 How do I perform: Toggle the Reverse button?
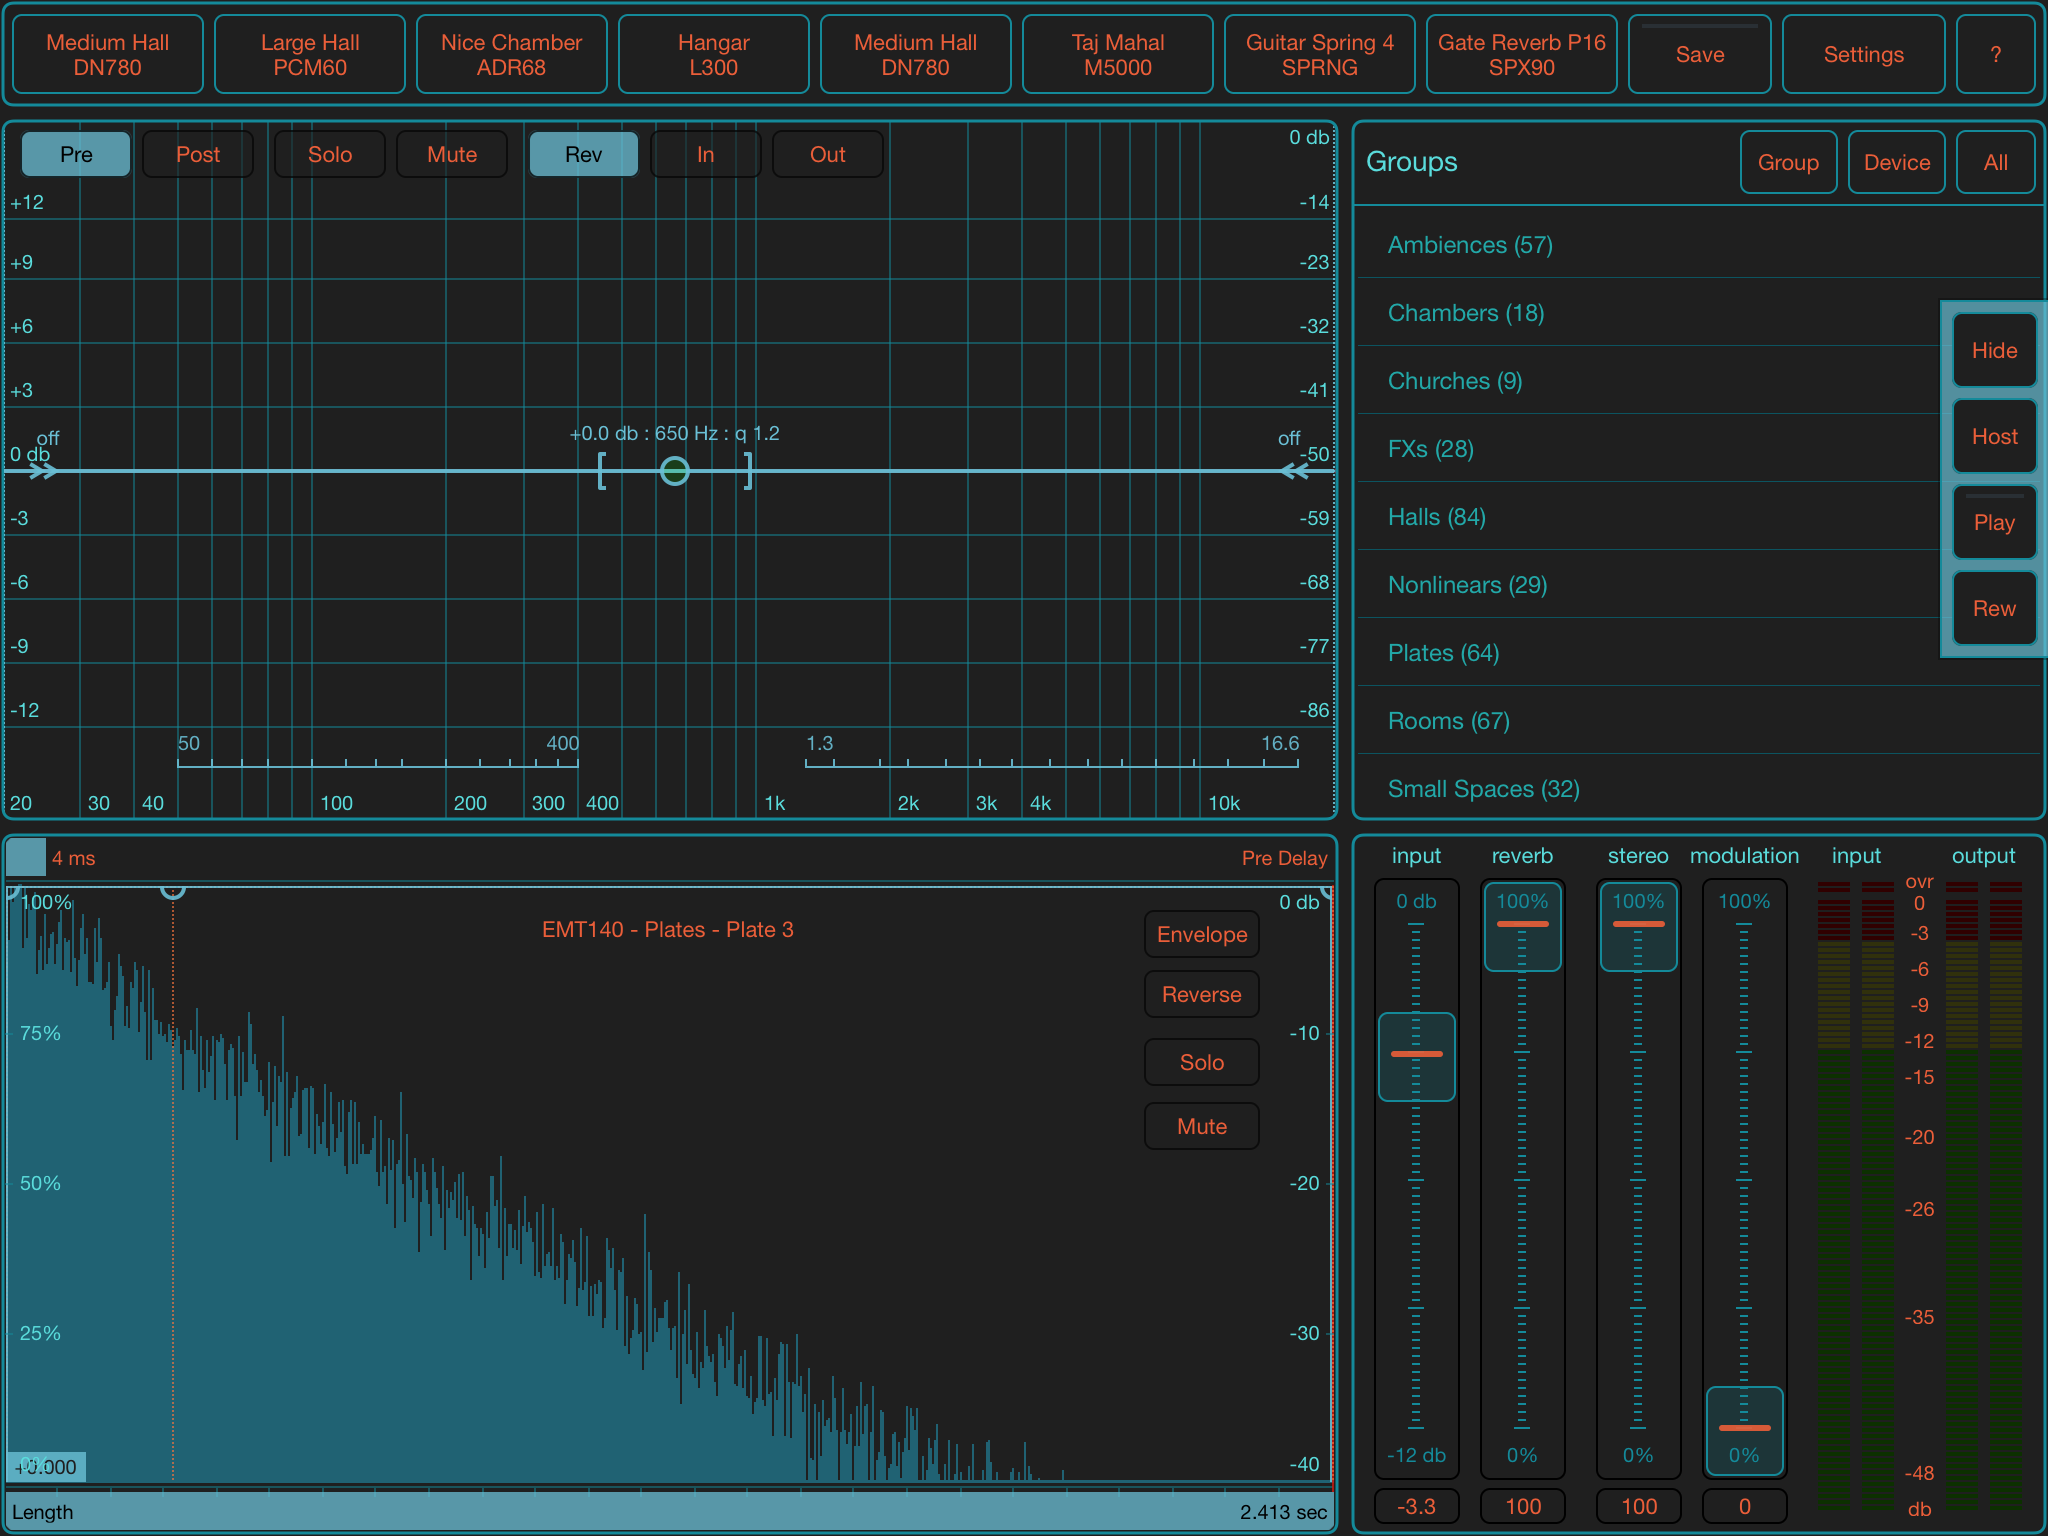point(1202,994)
